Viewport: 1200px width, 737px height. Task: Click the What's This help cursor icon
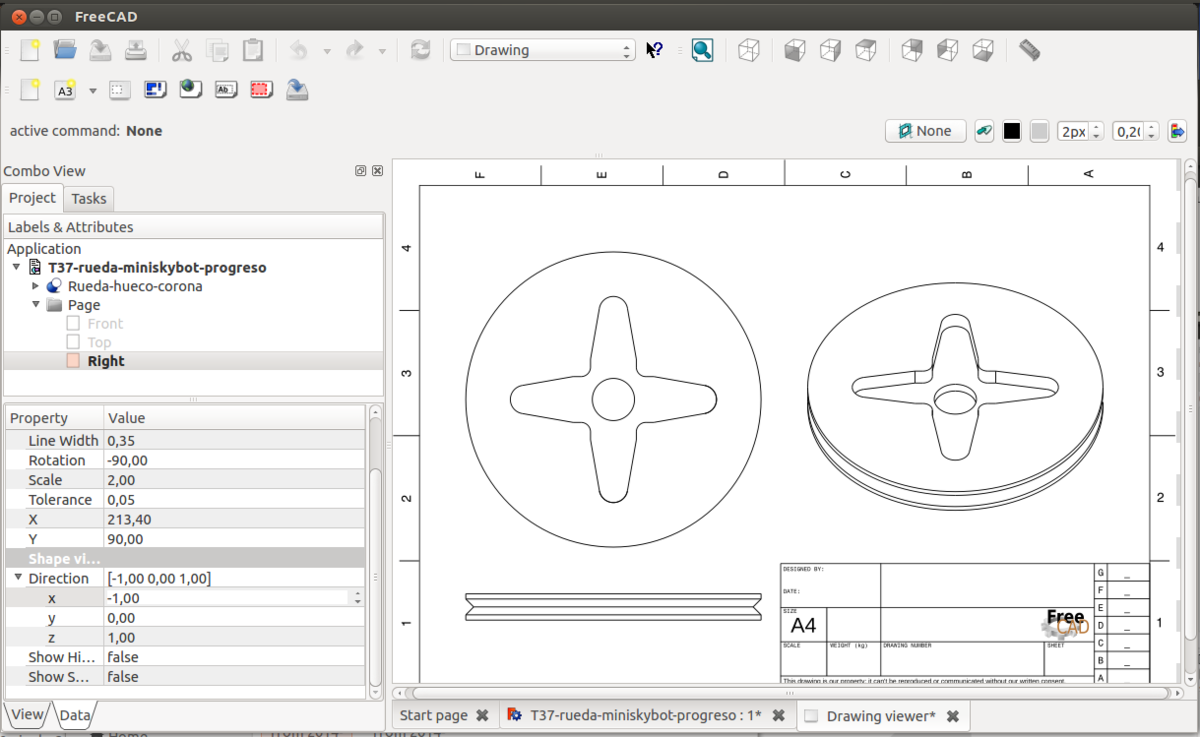pyautogui.click(x=654, y=50)
